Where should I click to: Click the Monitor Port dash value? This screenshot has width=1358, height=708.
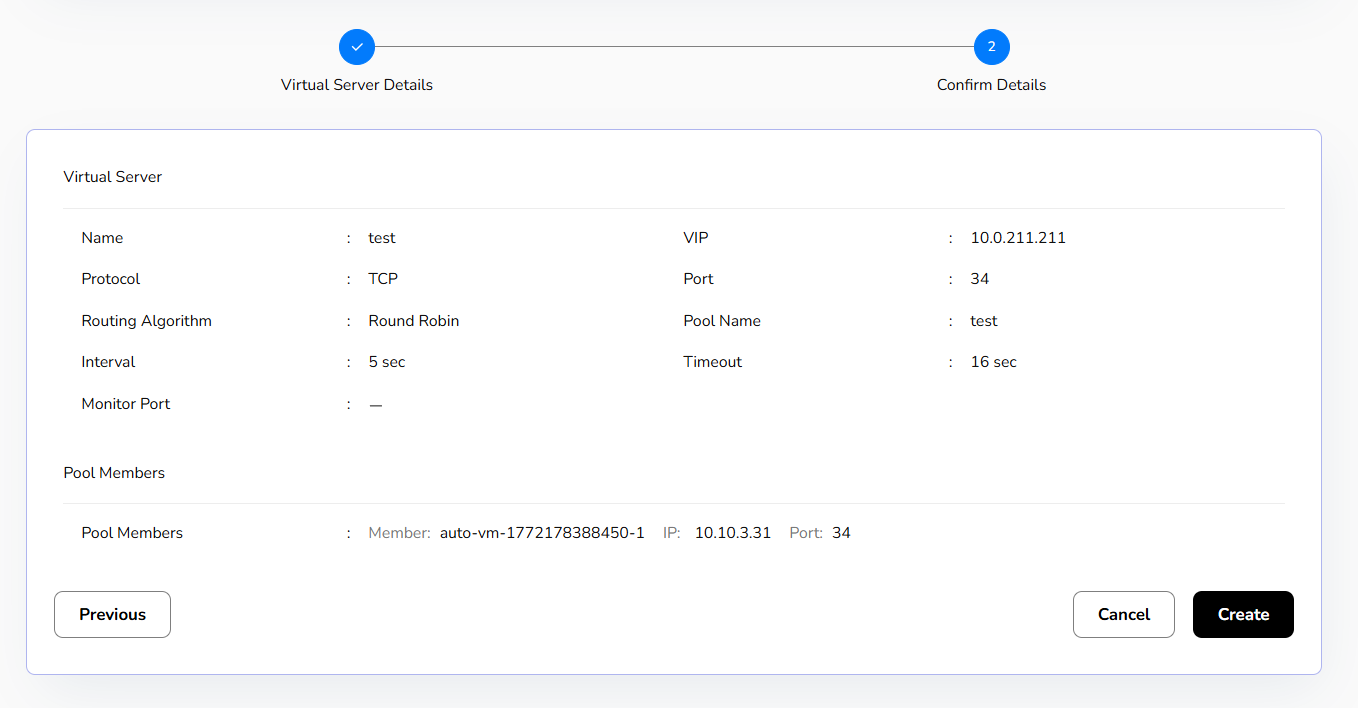click(x=376, y=405)
